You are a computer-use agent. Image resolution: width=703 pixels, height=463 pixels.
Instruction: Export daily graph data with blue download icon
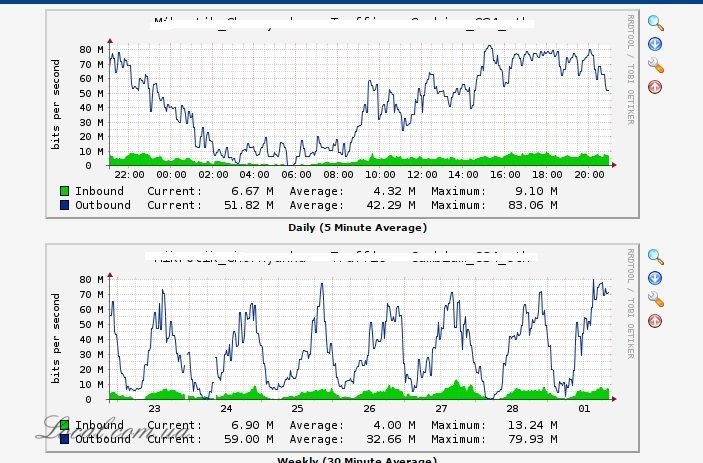[655, 44]
